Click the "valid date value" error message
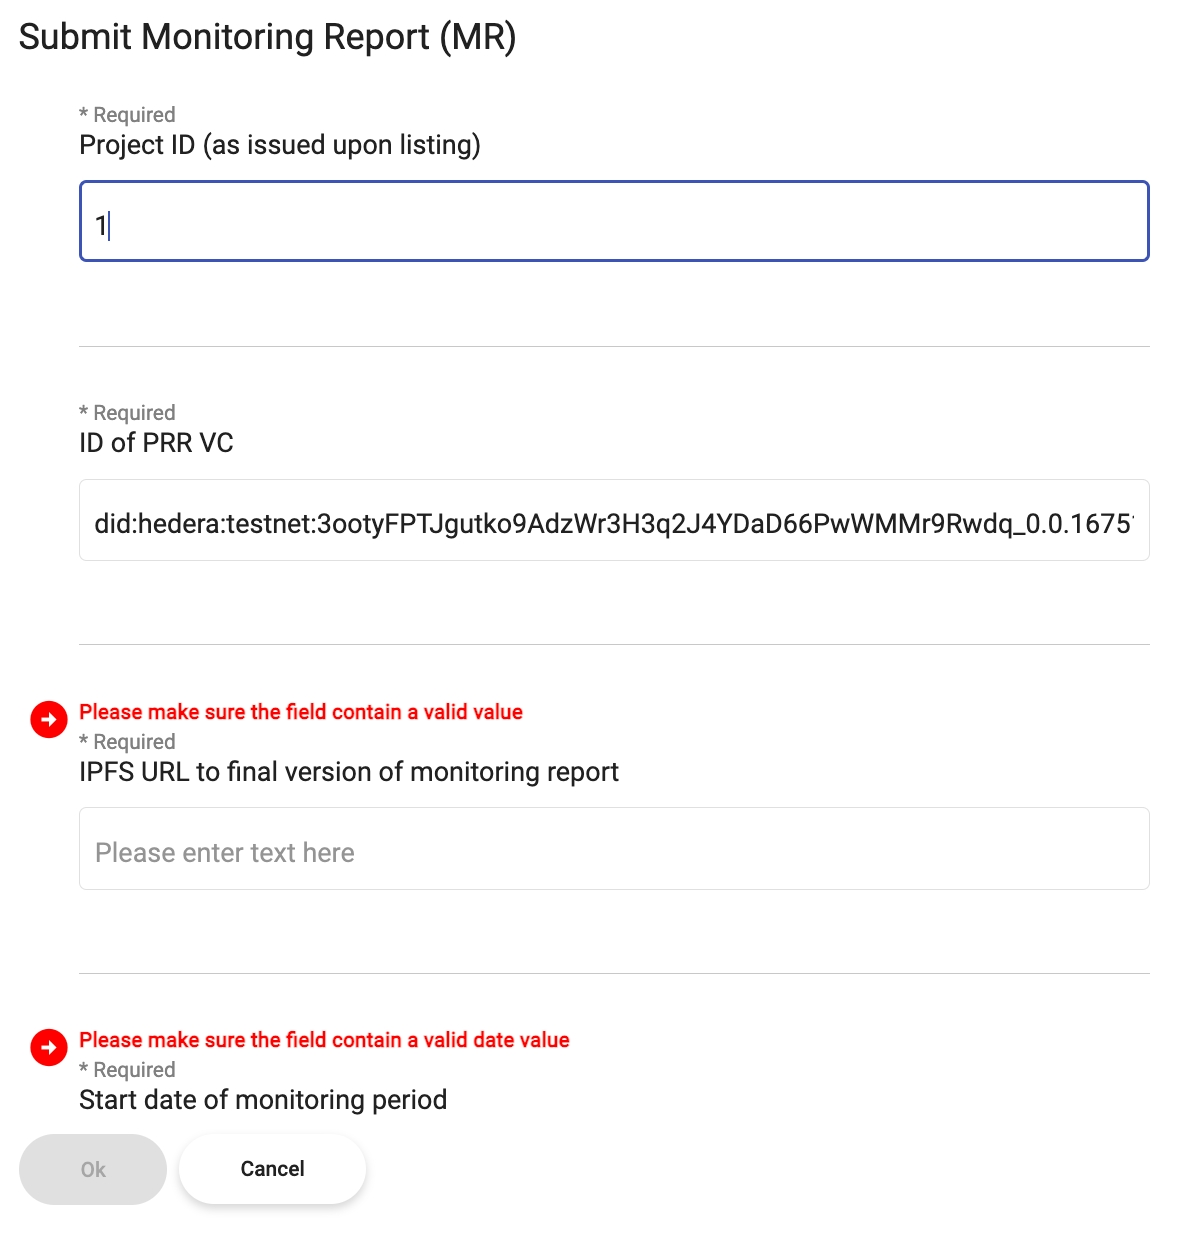The image size is (1198, 1234). coord(324,1040)
